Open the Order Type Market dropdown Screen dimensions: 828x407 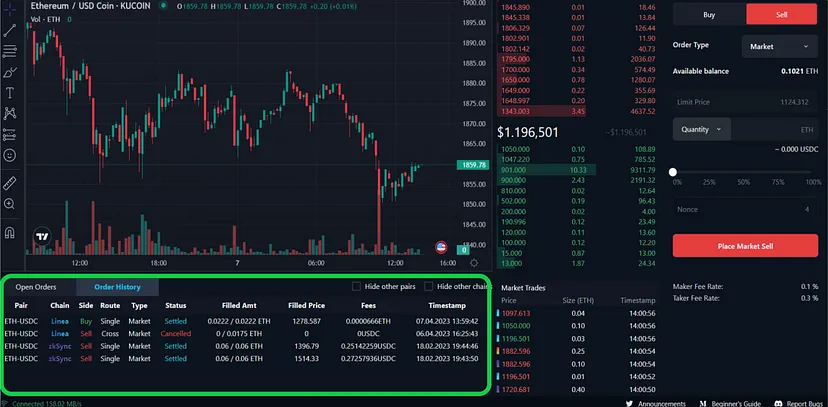coord(779,46)
